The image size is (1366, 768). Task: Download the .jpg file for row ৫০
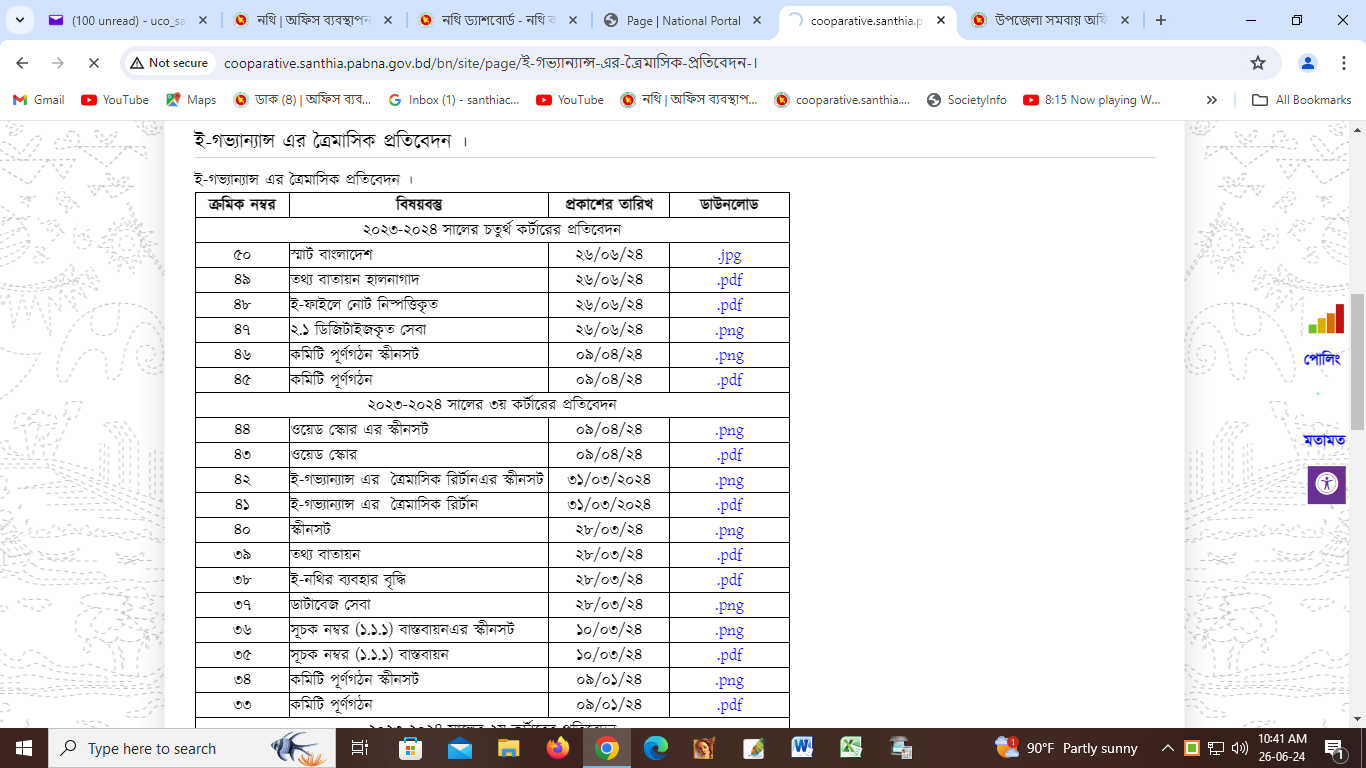tap(729, 255)
